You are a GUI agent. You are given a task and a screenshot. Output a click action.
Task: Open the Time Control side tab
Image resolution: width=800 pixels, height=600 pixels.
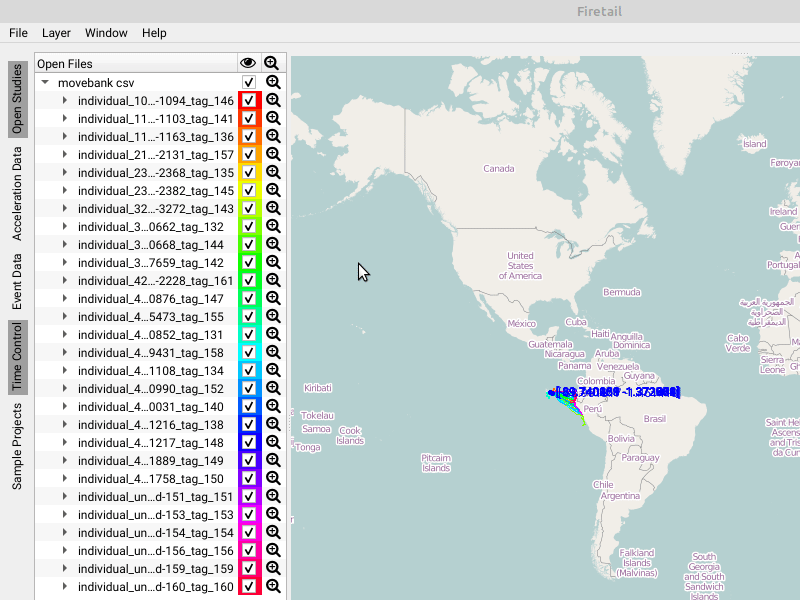pos(17,357)
